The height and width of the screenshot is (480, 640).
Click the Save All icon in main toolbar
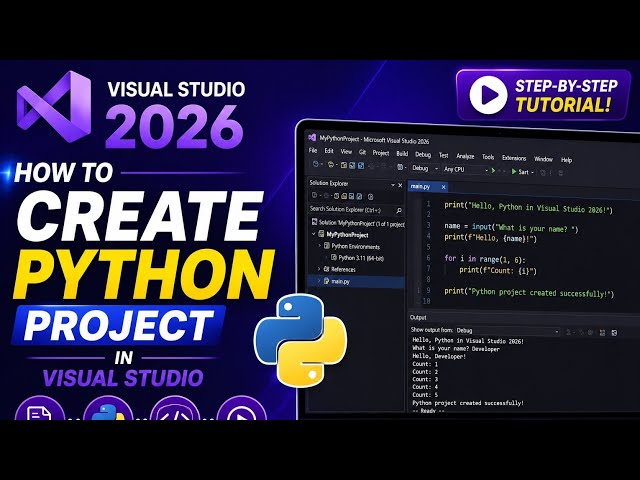coord(361,165)
